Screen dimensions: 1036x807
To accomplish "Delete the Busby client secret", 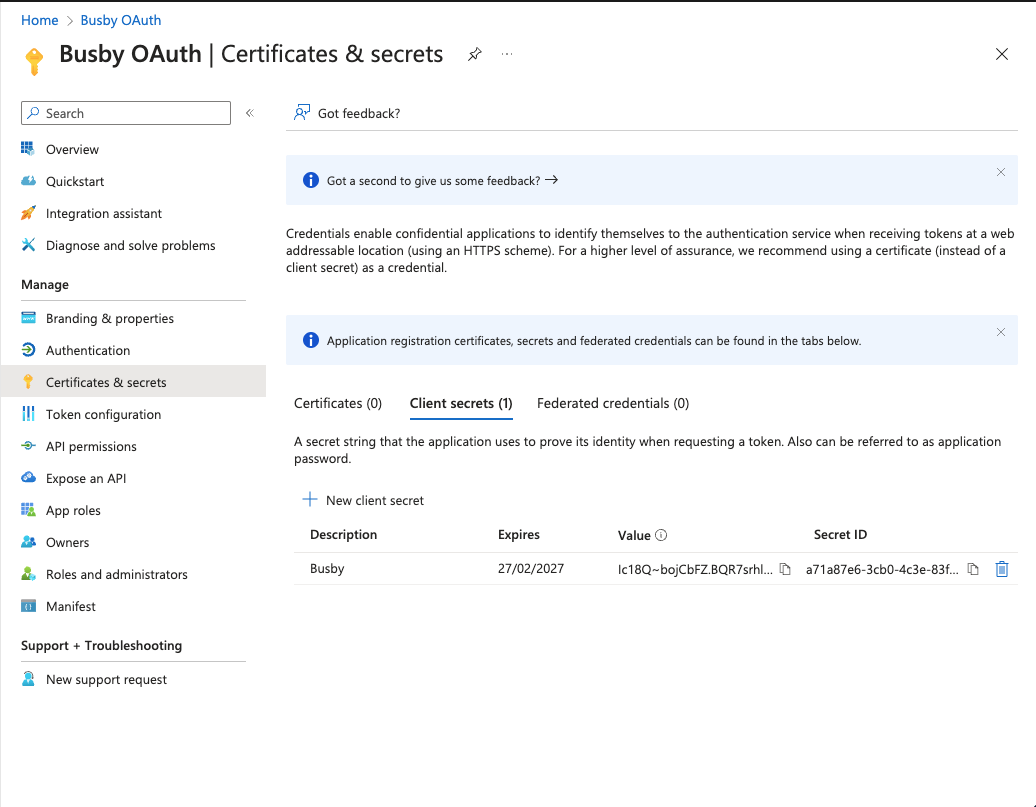I will click(x=1002, y=569).
